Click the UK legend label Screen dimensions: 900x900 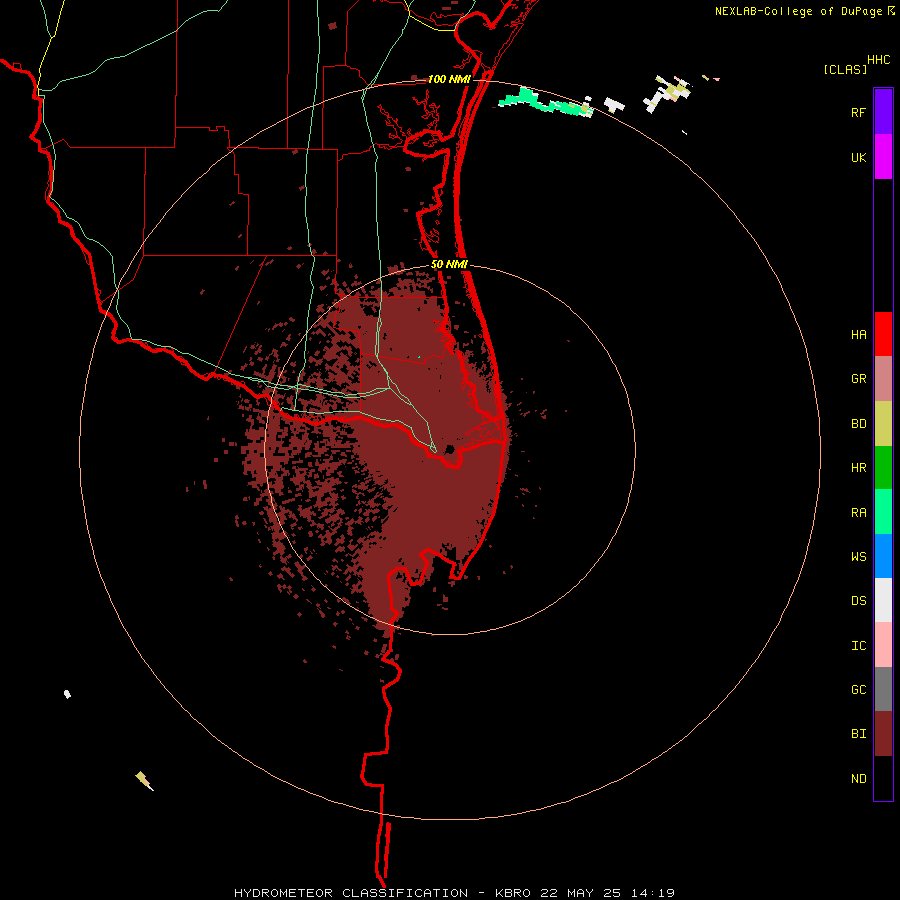[x=858, y=157]
